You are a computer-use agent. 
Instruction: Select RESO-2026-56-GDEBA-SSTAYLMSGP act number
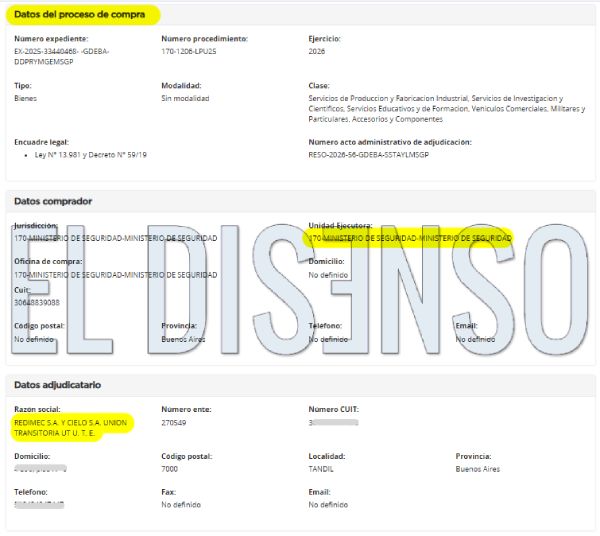tap(368, 155)
